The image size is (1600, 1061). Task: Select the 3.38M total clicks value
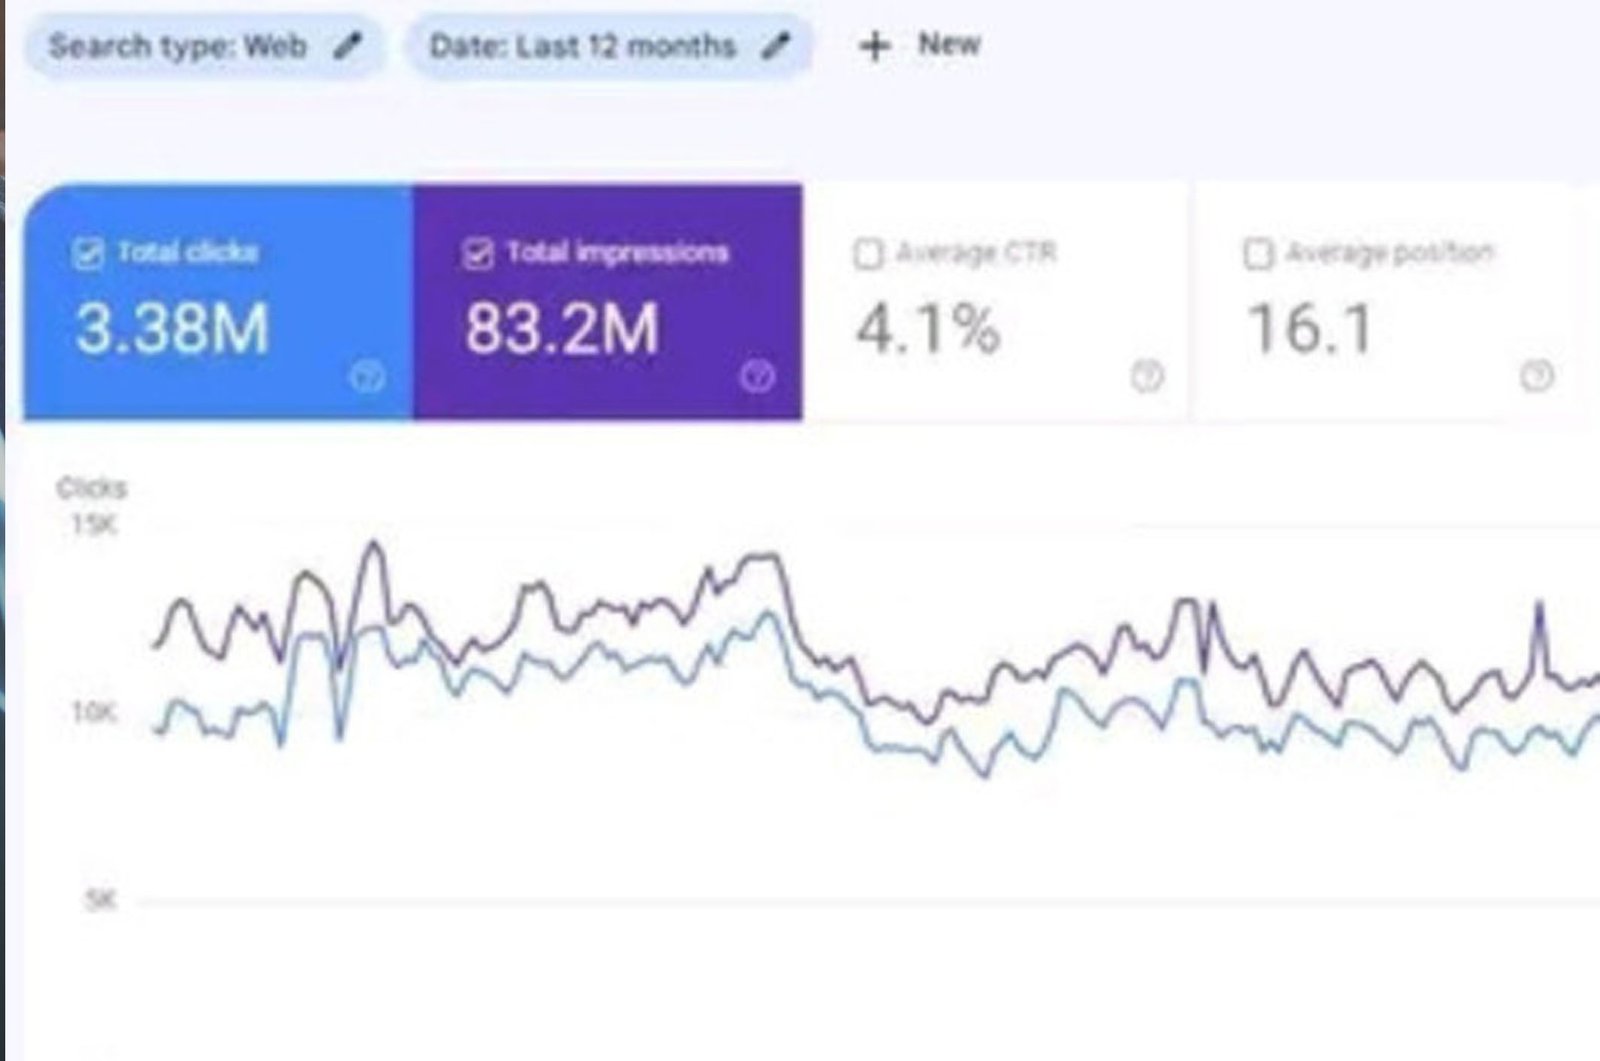(x=172, y=329)
